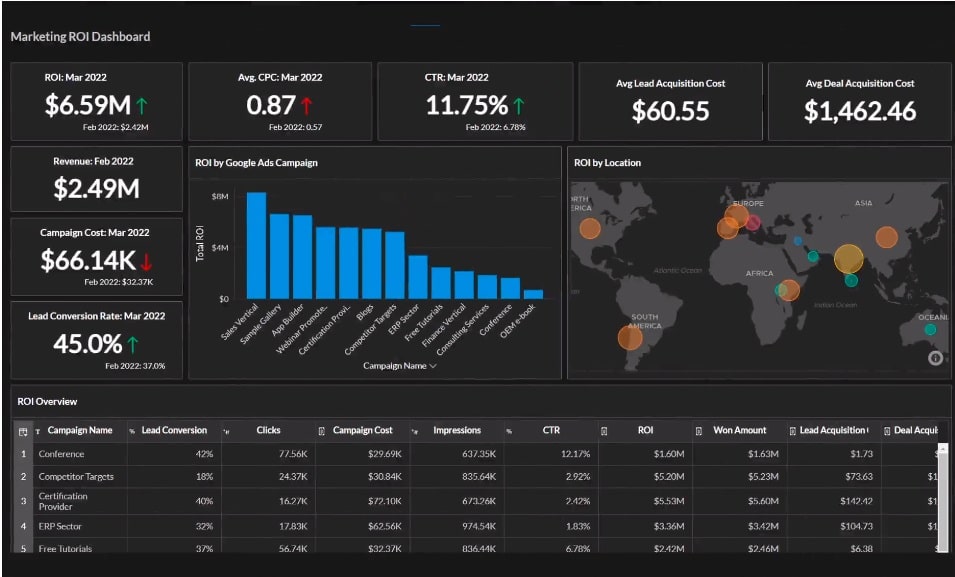Click the 12.17% CTR cell

577,454
